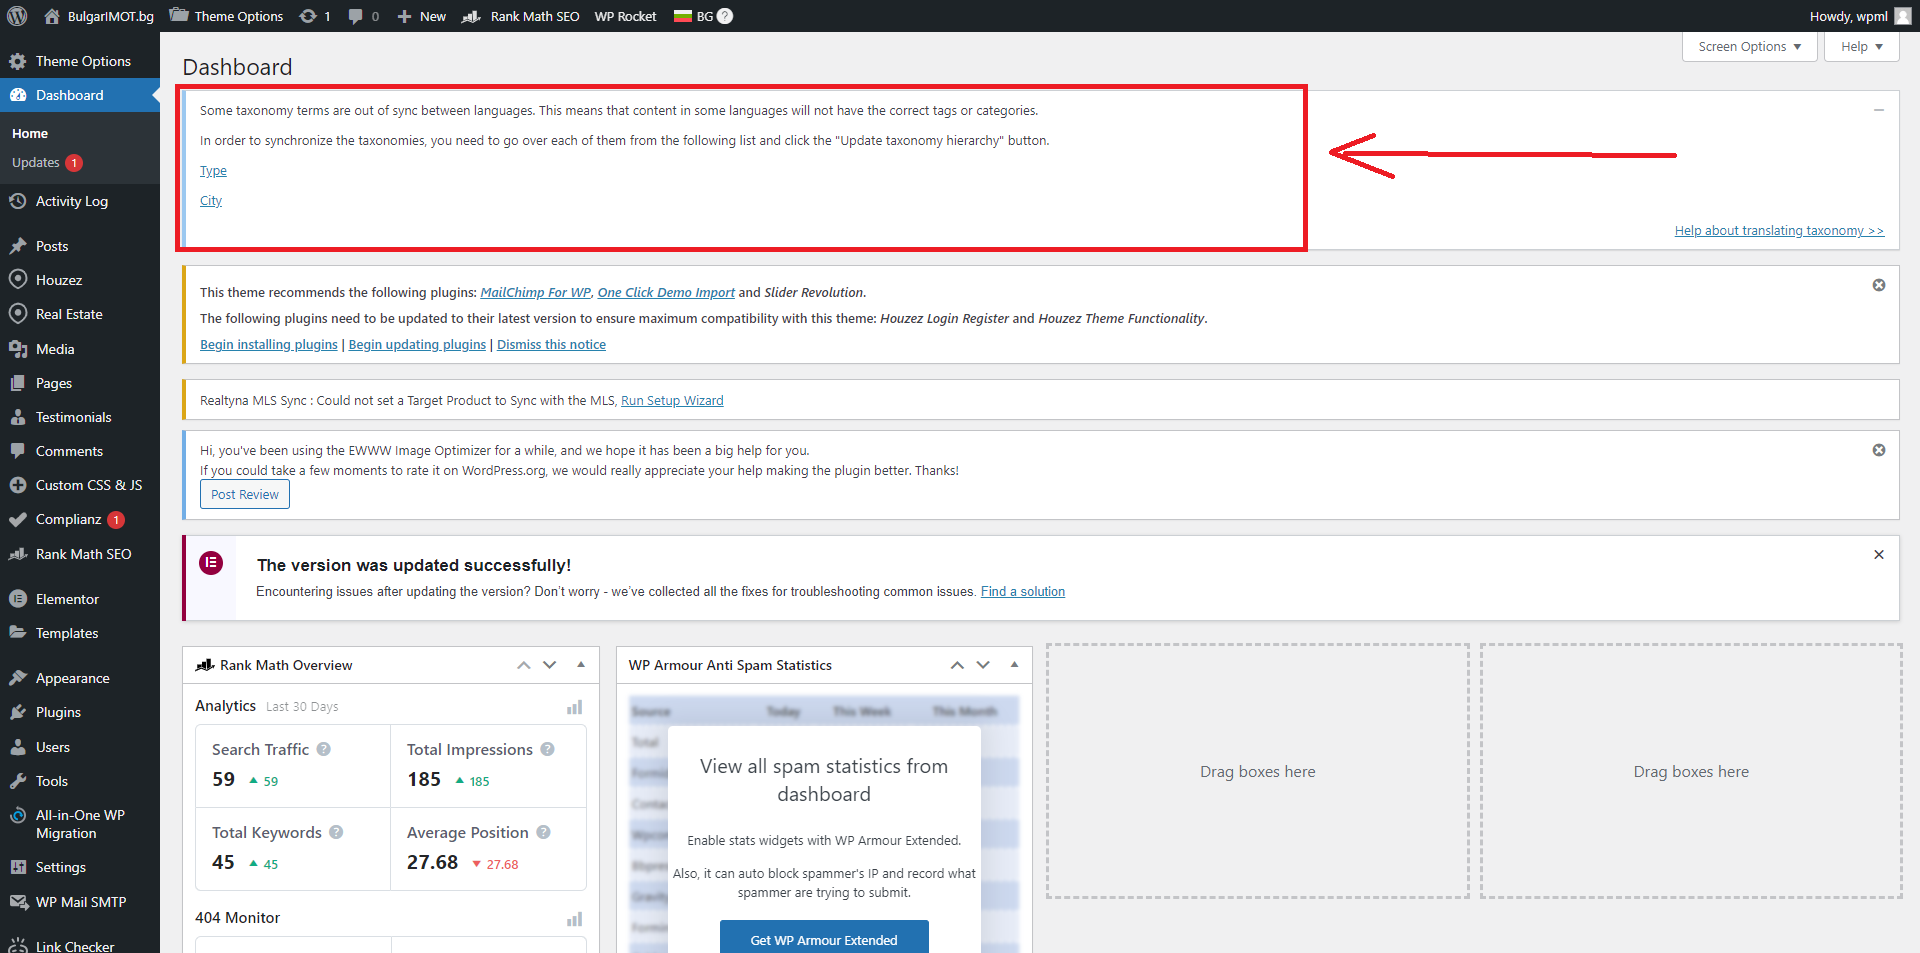Expand the Screen Options dropdown
Viewport: 1920px width, 953px height.
(x=1749, y=47)
